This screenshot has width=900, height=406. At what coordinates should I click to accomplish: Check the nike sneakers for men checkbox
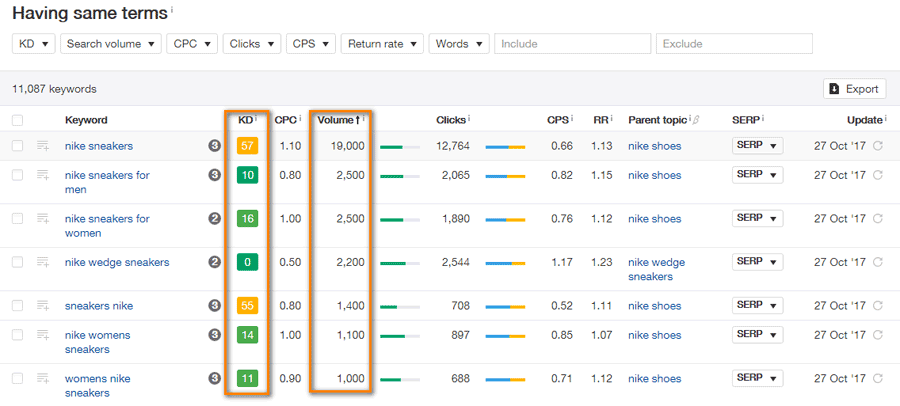[18, 175]
